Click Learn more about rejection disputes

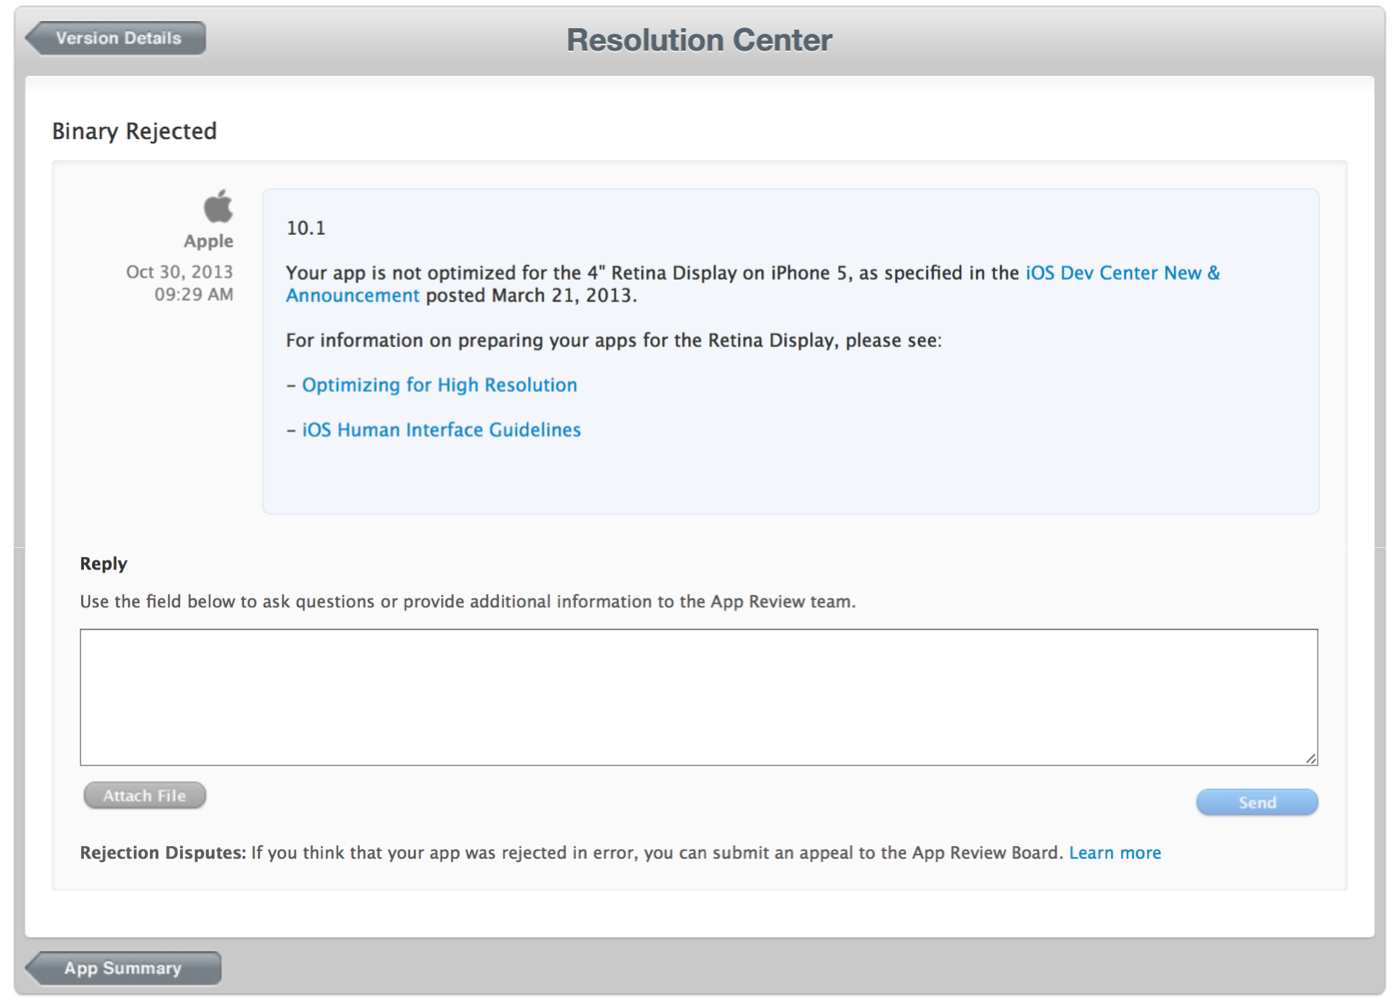coord(1114,853)
